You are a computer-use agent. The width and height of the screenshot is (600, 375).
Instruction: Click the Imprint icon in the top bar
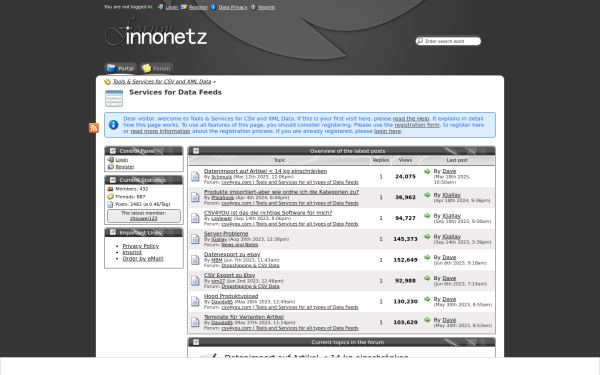pos(253,7)
